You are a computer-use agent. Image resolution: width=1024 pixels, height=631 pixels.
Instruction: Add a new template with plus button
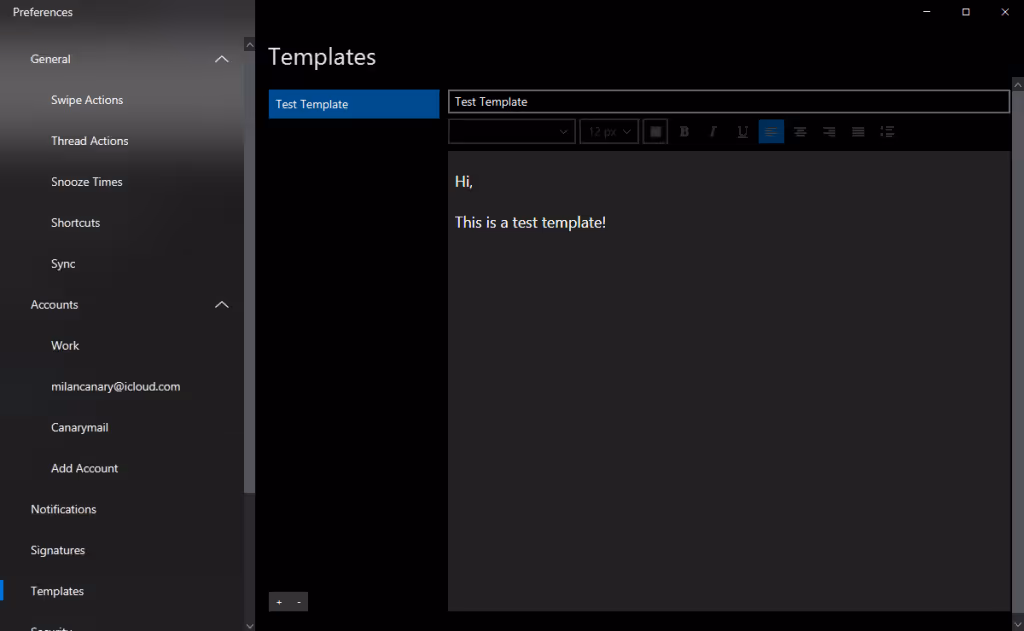click(x=279, y=602)
